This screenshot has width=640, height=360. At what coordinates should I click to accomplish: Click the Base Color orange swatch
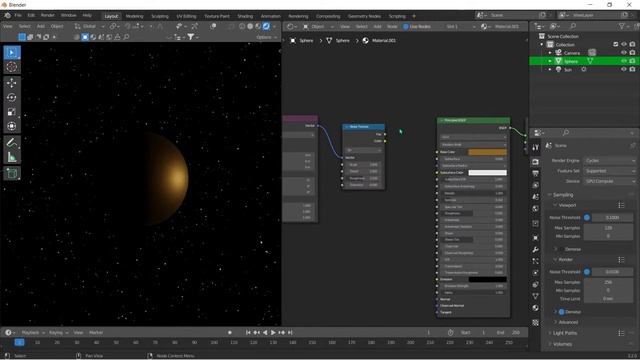pyautogui.click(x=487, y=152)
